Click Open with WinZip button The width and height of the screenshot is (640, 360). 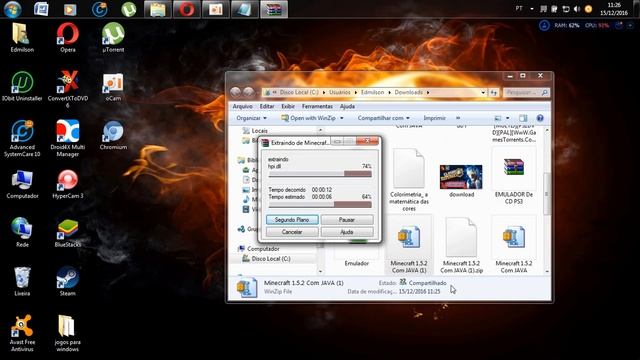pos(309,118)
